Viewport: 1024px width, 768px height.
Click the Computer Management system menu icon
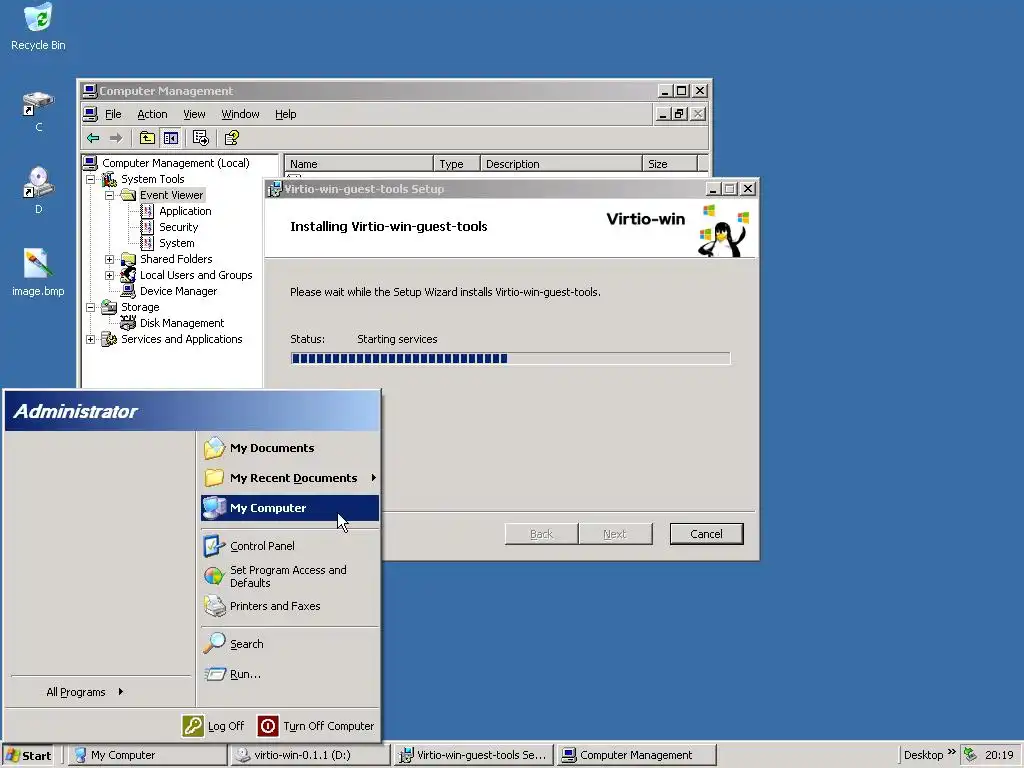tap(90, 91)
